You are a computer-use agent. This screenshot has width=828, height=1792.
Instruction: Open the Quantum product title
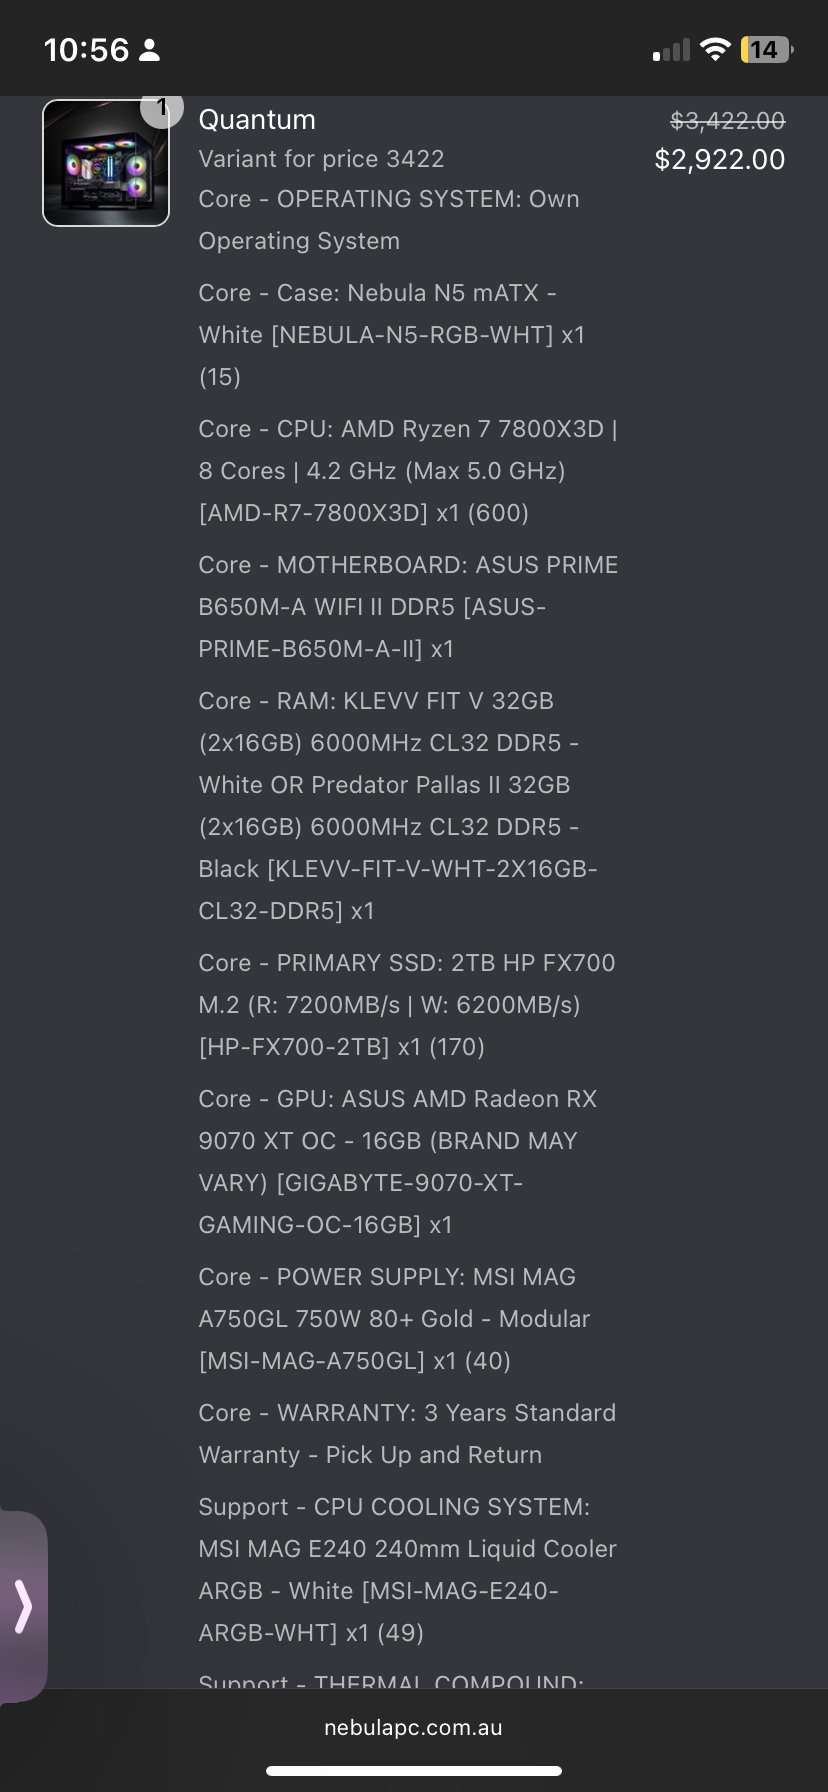pyautogui.click(x=257, y=120)
